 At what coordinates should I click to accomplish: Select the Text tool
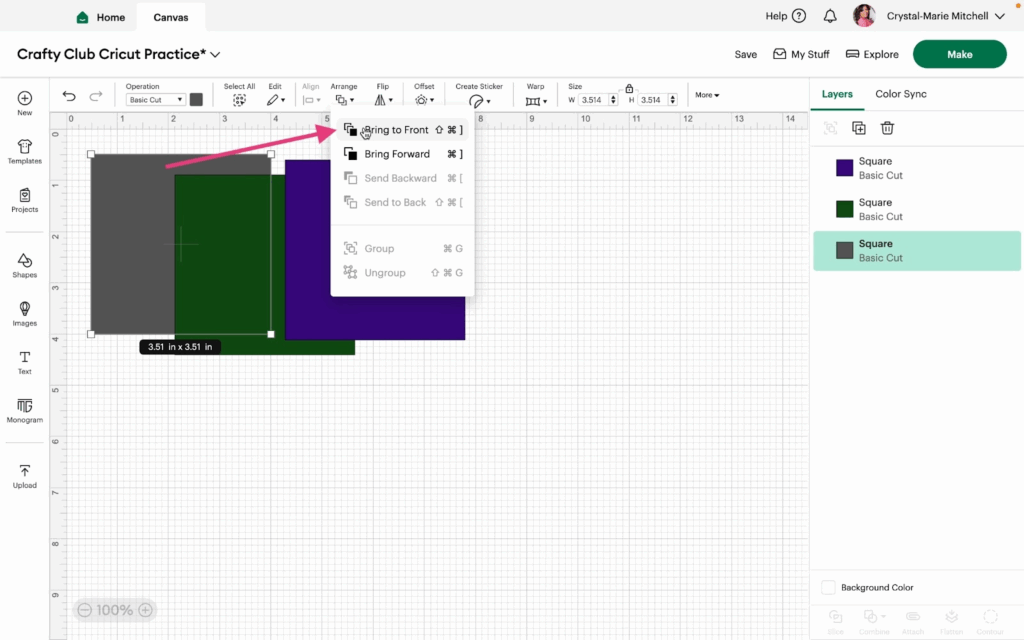coord(25,357)
